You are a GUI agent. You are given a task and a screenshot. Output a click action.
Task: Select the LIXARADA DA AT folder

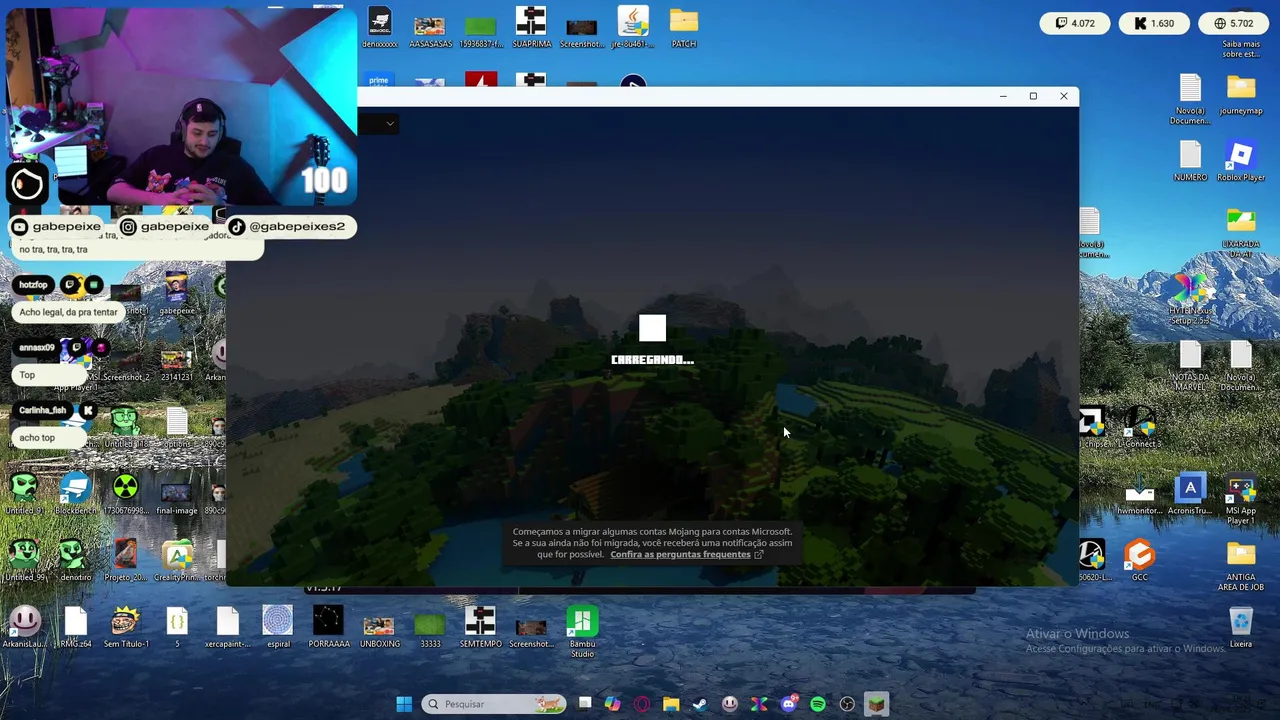pos(1241,232)
